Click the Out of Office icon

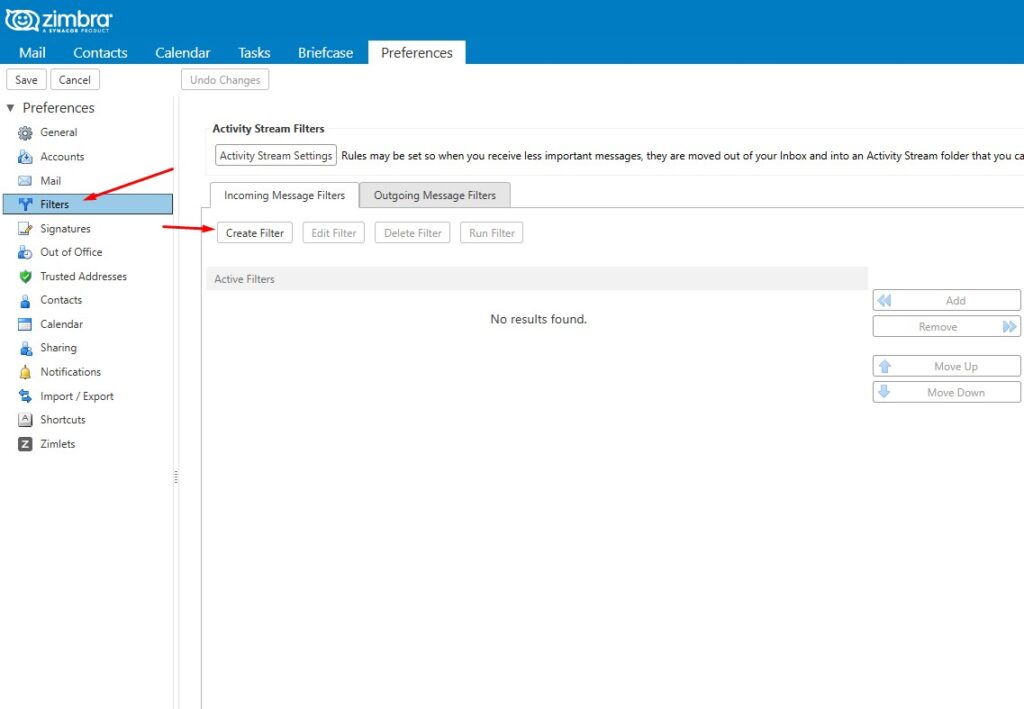[25, 252]
